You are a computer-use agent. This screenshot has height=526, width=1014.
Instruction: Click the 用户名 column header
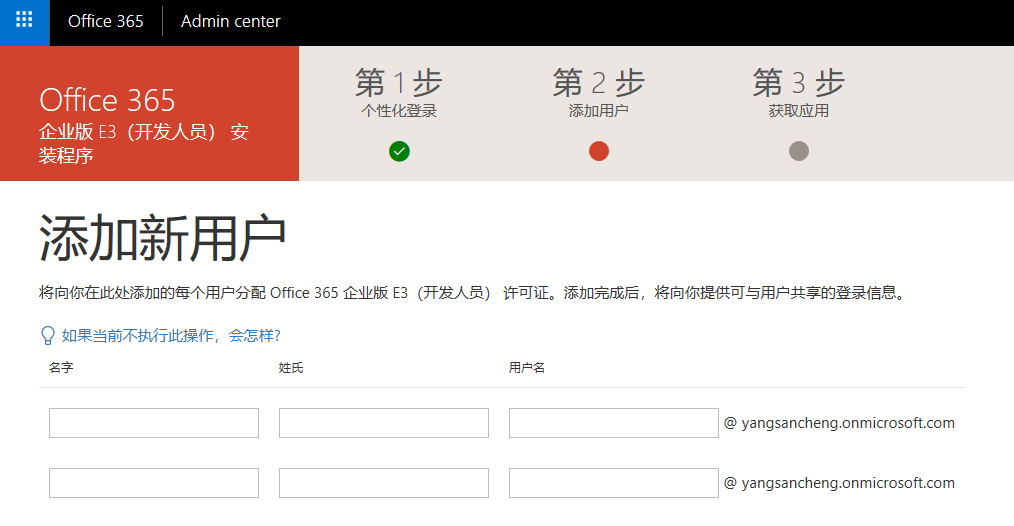[526, 367]
